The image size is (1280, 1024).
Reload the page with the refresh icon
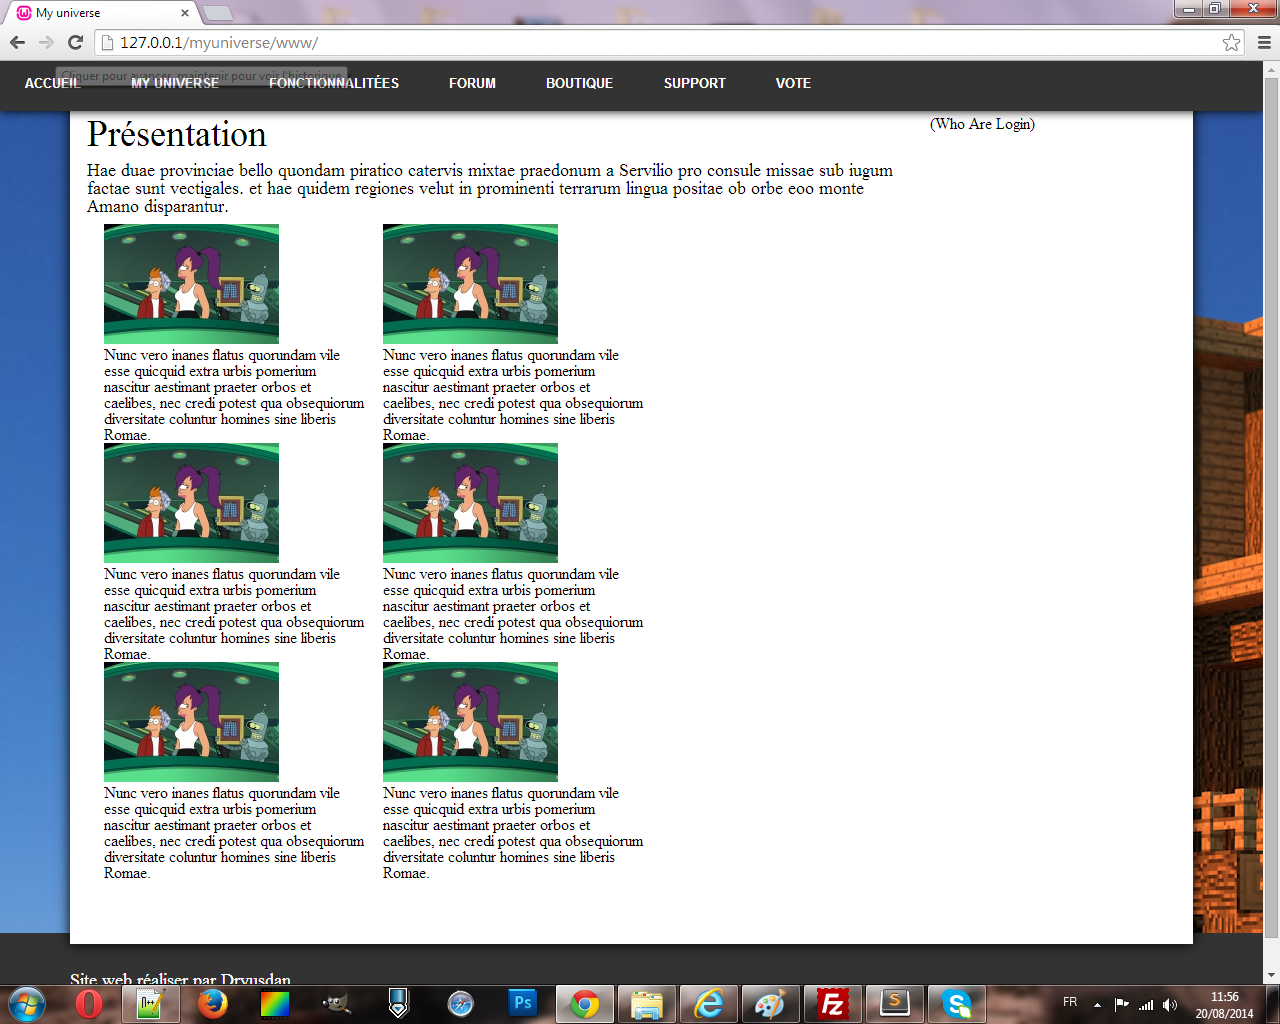coord(75,42)
